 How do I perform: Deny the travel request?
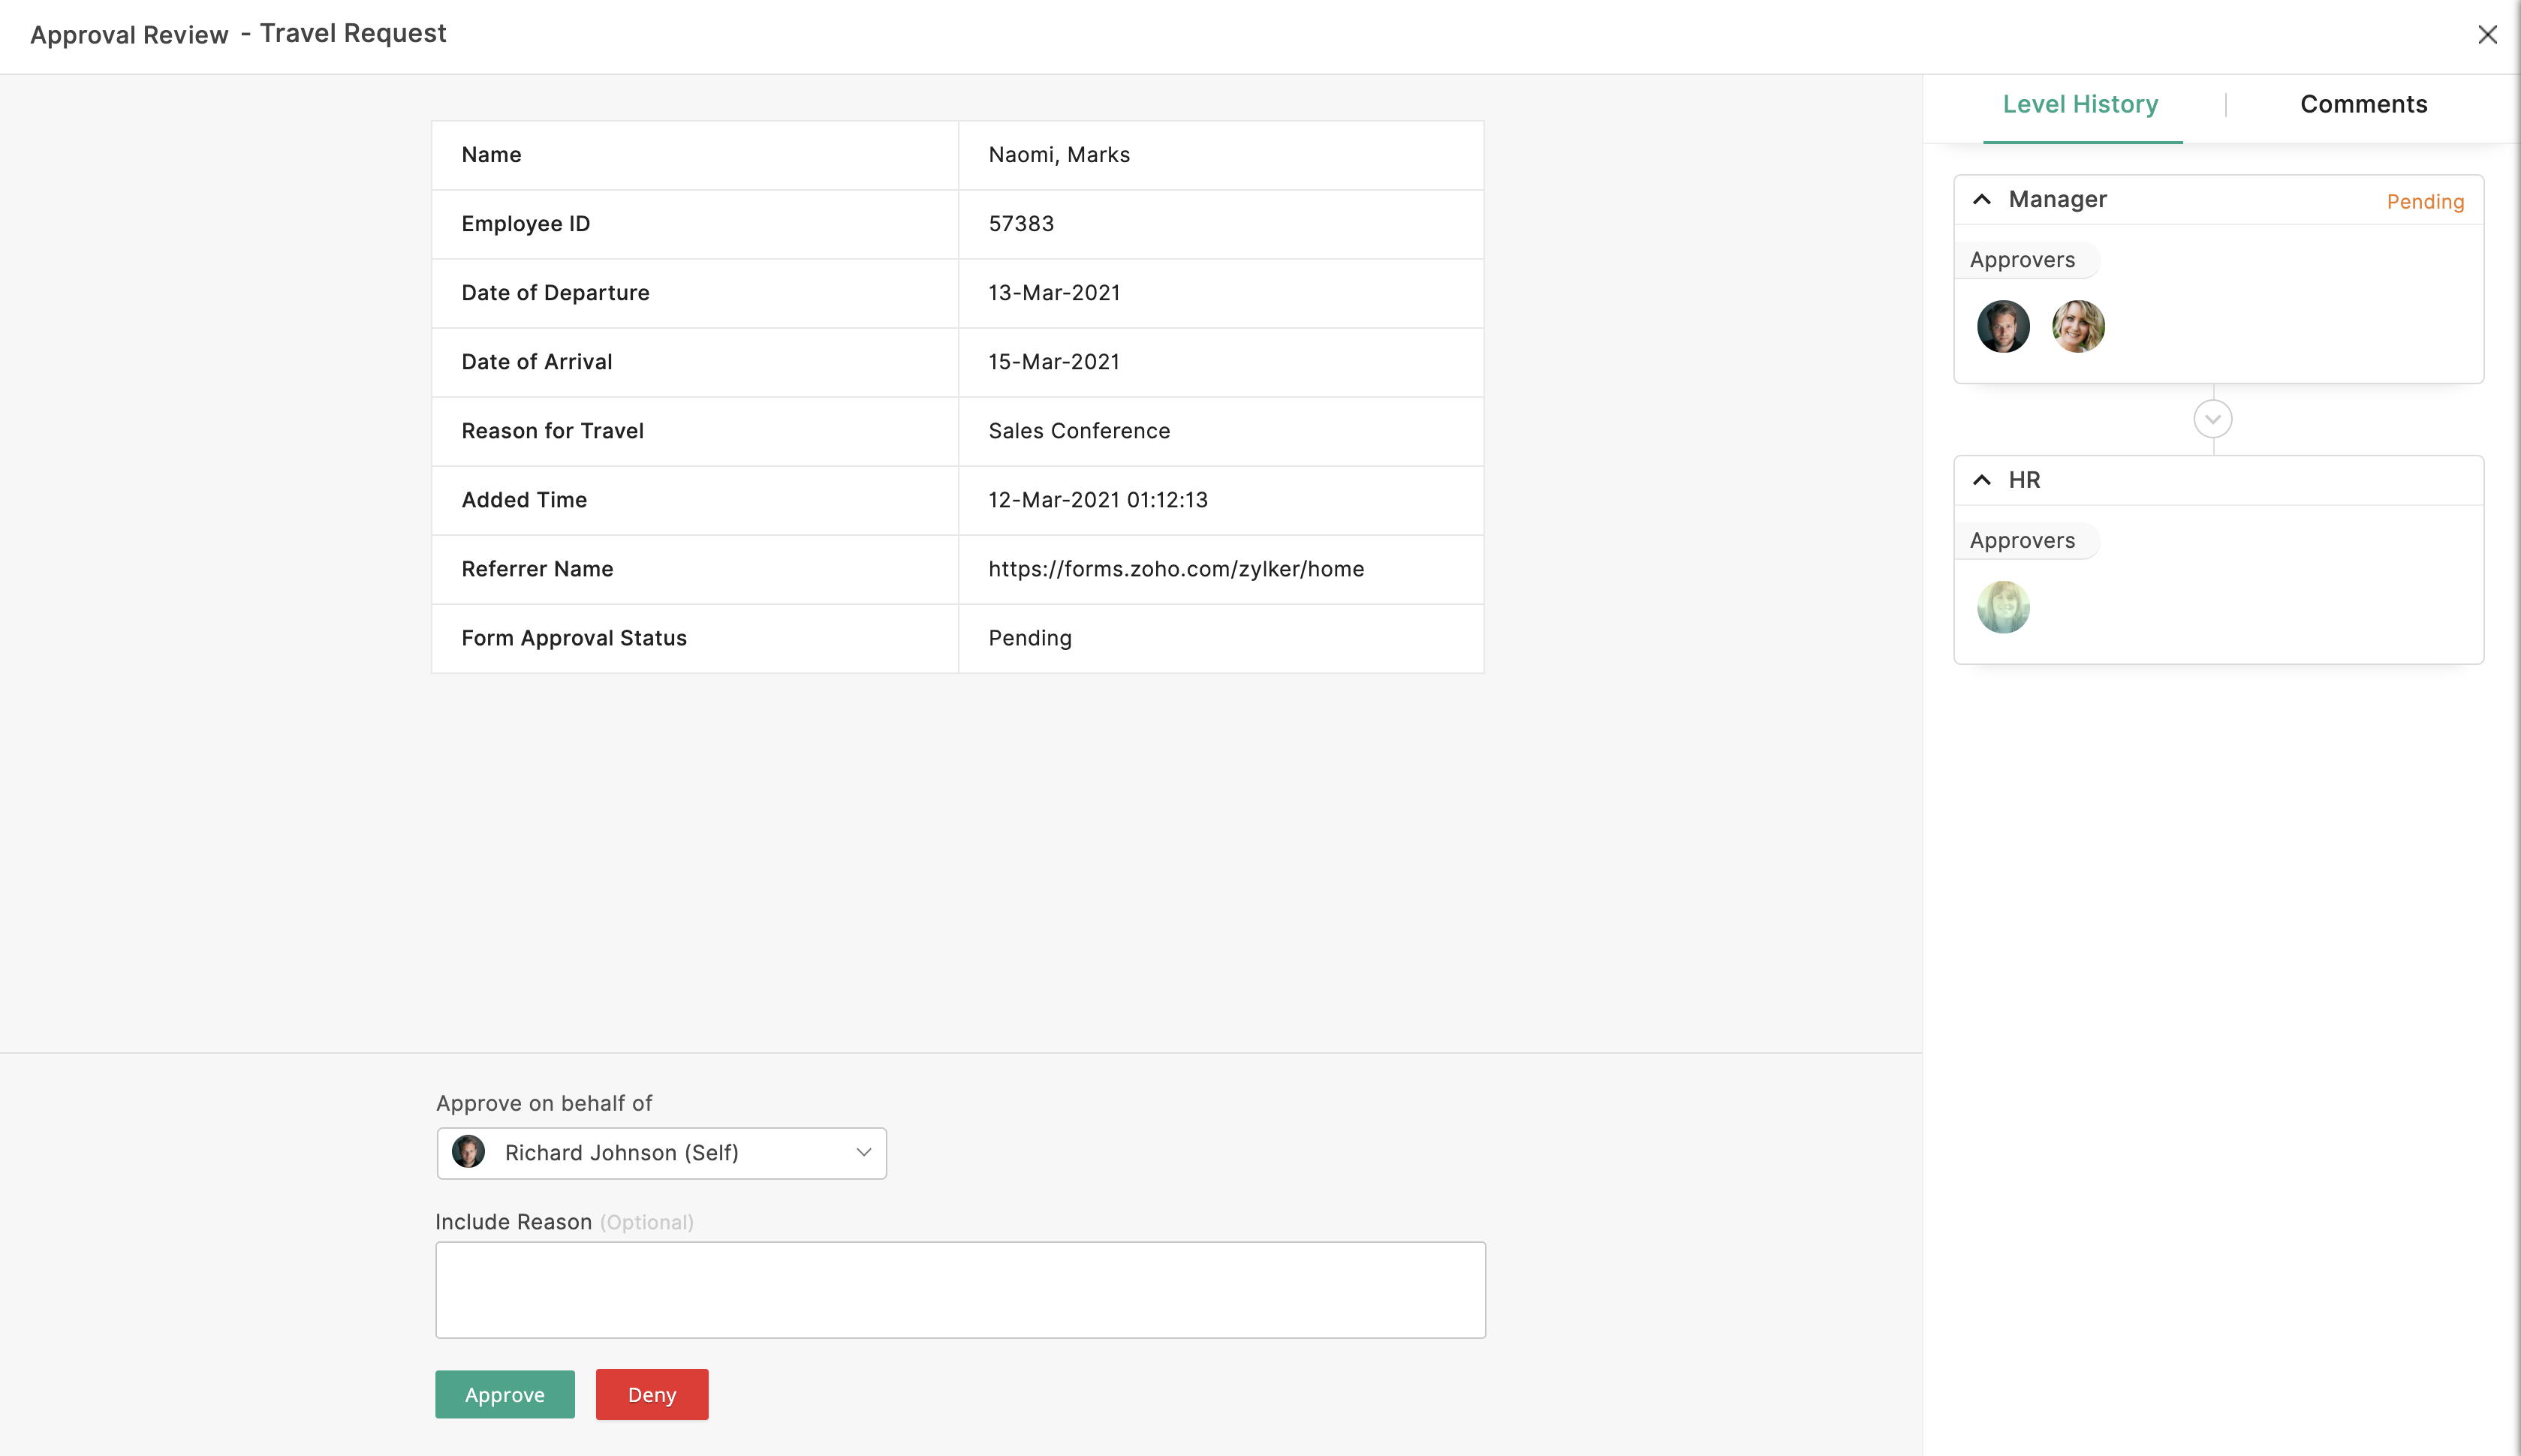pos(651,1394)
